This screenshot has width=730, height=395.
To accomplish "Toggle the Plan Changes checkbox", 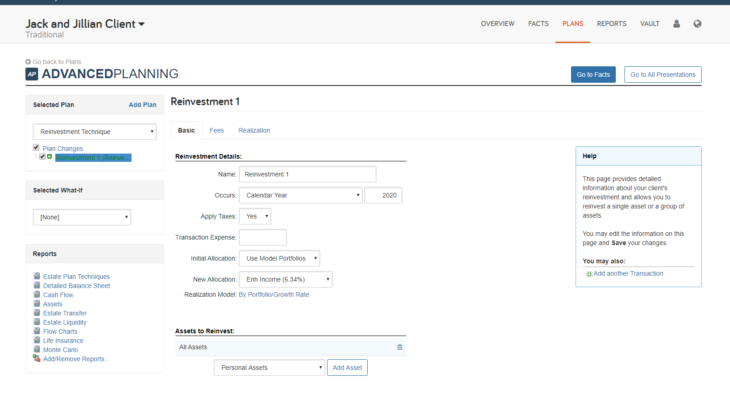I will point(36,147).
